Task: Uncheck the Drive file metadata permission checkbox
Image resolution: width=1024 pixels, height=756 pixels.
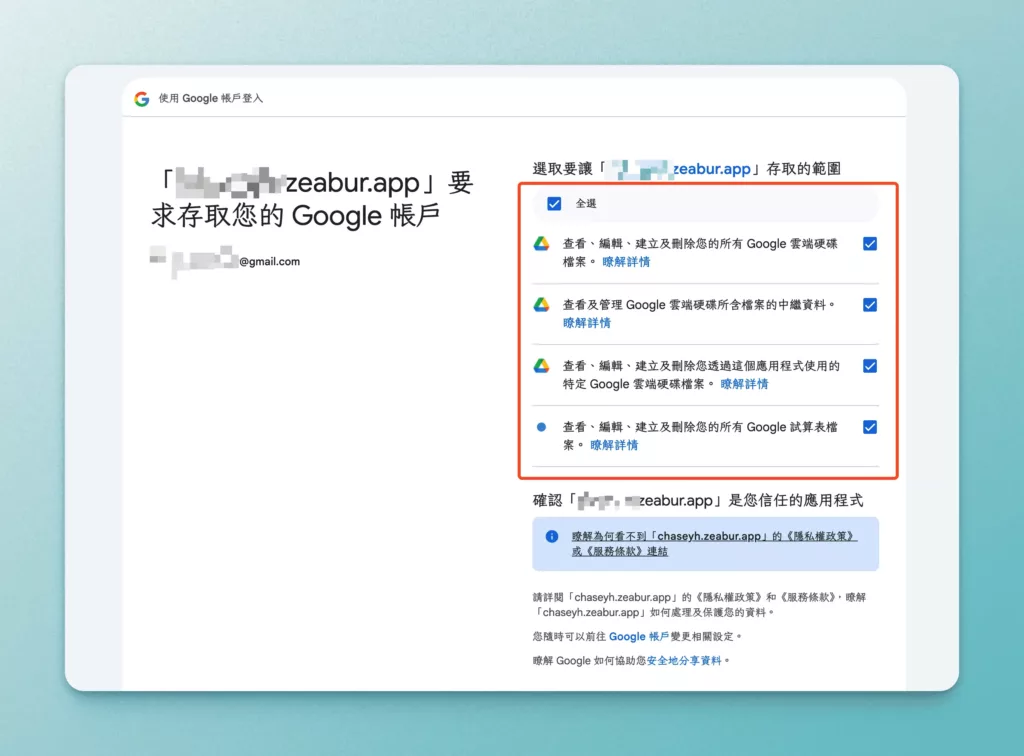Action: pos(870,305)
